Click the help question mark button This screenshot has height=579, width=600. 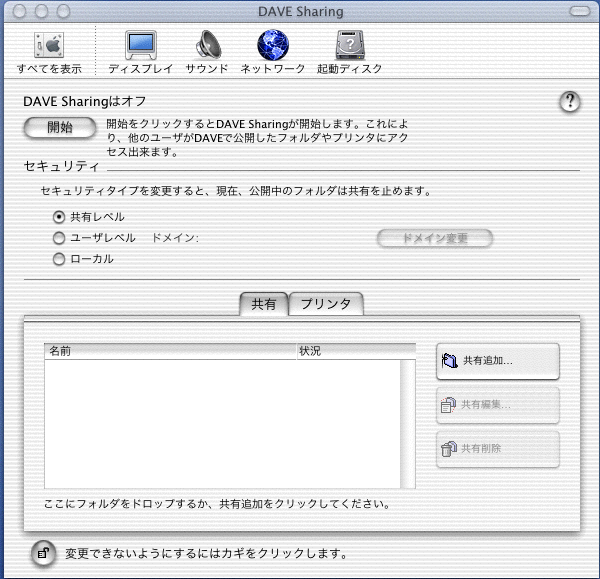pyautogui.click(x=570, y=102)
